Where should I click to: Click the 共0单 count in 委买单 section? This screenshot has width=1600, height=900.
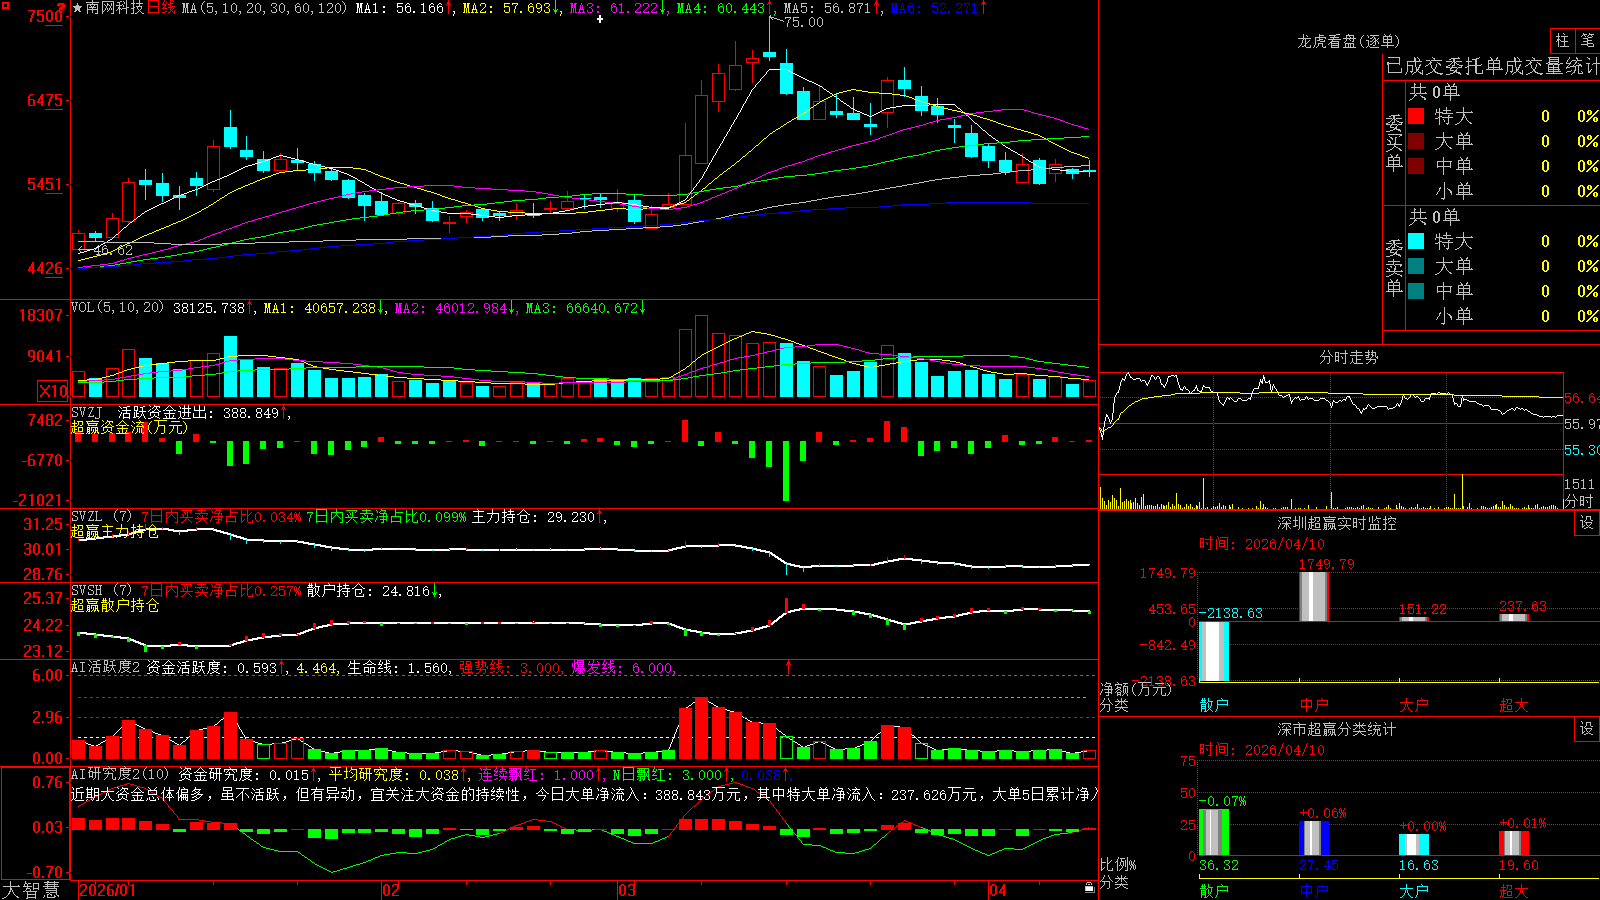click(x=1434, y=92)
